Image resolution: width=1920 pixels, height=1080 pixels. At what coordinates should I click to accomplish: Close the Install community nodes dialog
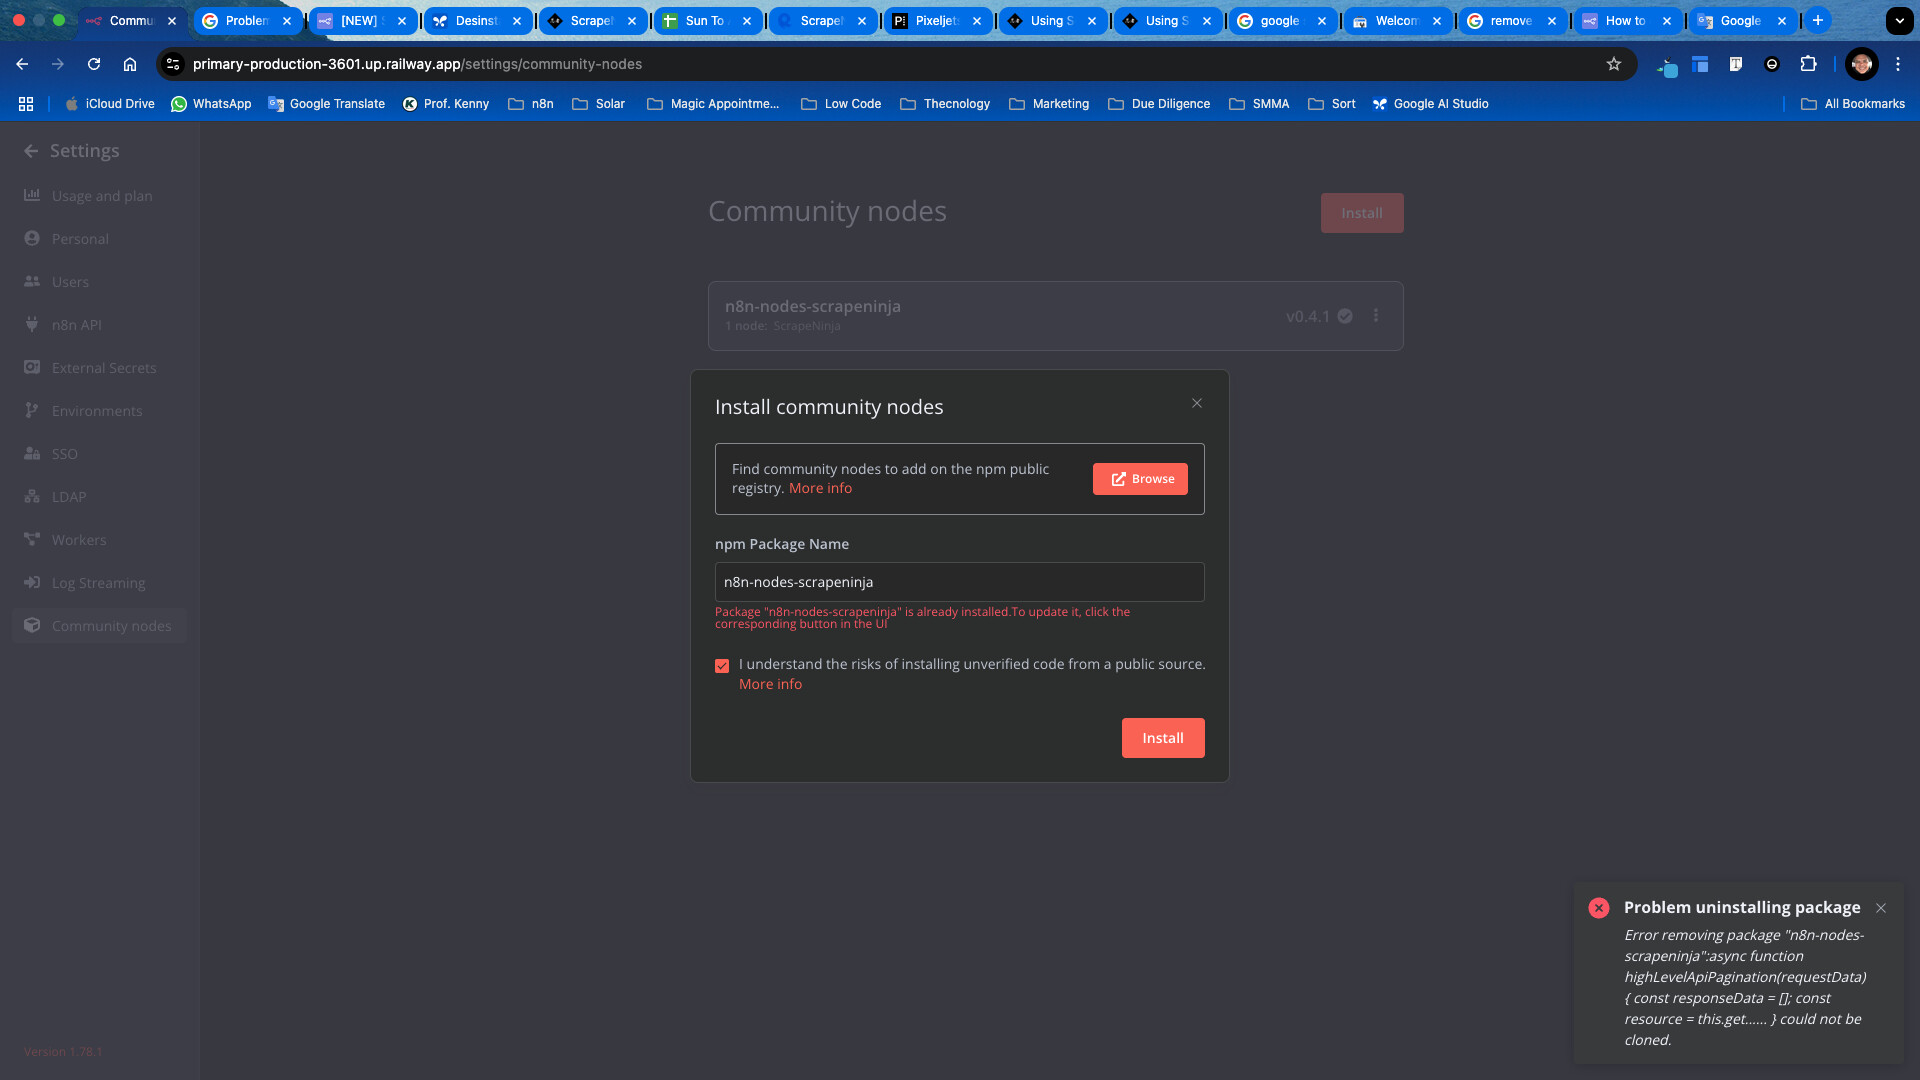tap(1197, 403)
